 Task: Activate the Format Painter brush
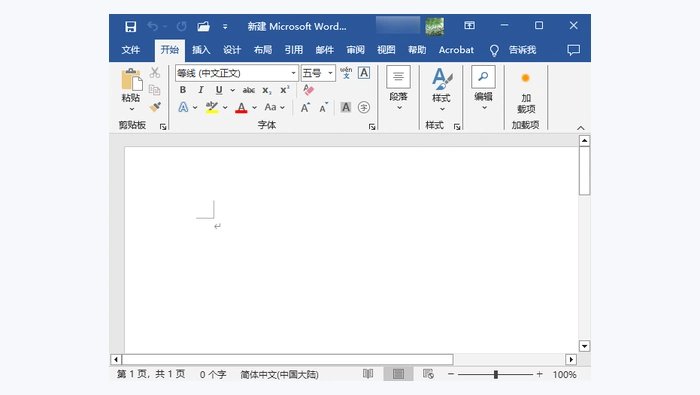pos(155,107)
